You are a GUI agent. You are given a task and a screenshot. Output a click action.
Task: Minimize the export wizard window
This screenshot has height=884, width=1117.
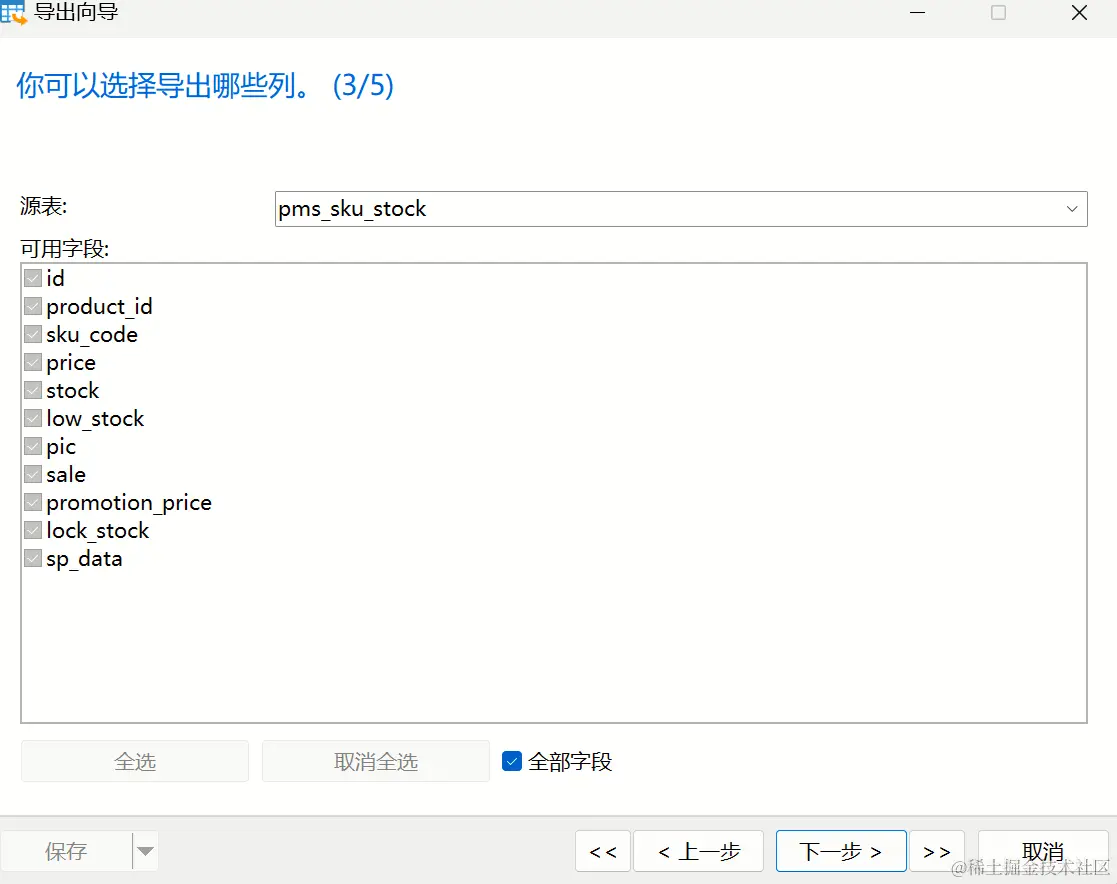coord(918,13)
